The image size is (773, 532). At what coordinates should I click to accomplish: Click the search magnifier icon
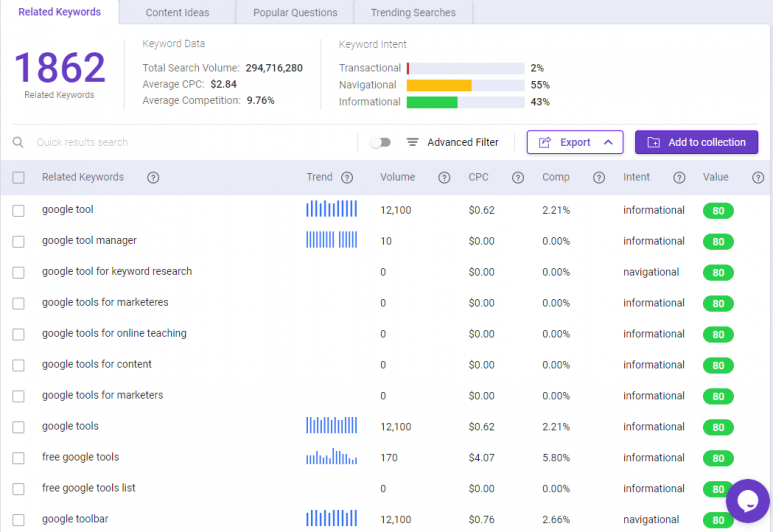pos(18,142)
